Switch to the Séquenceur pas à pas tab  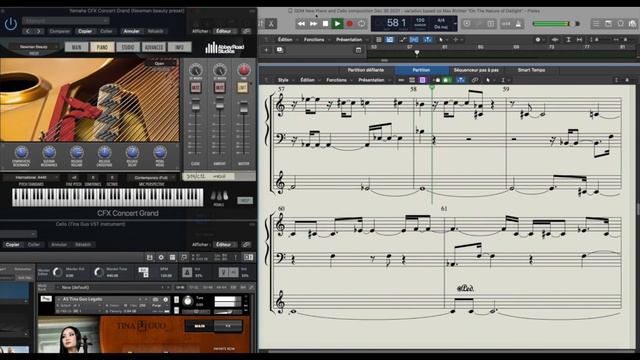pos(476,70)
